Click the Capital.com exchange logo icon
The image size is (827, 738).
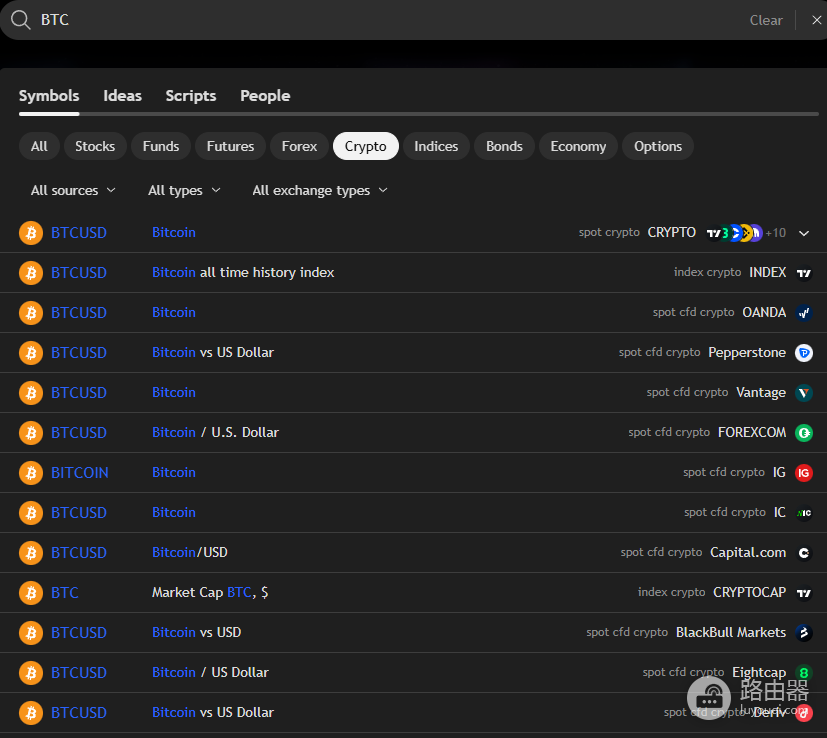point(804,553)
